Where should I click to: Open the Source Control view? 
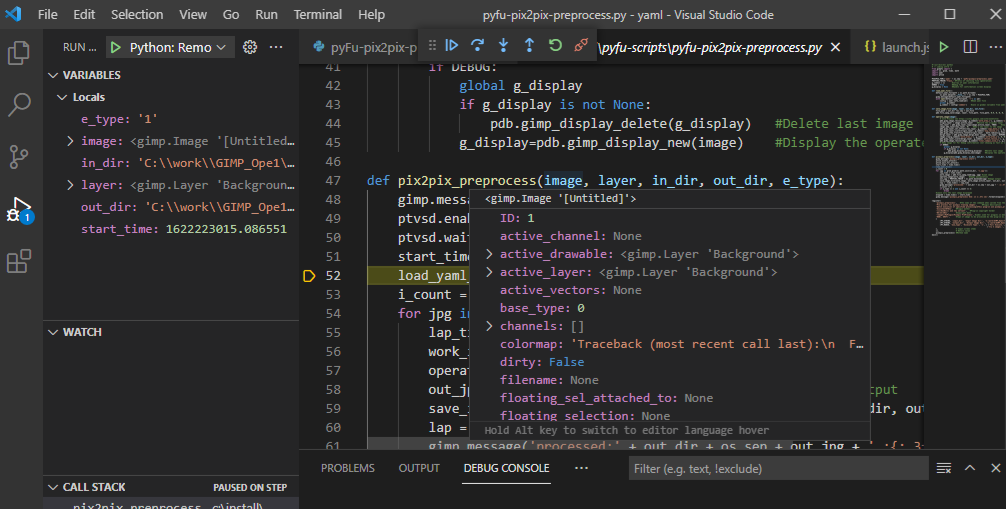pos(19,157)
